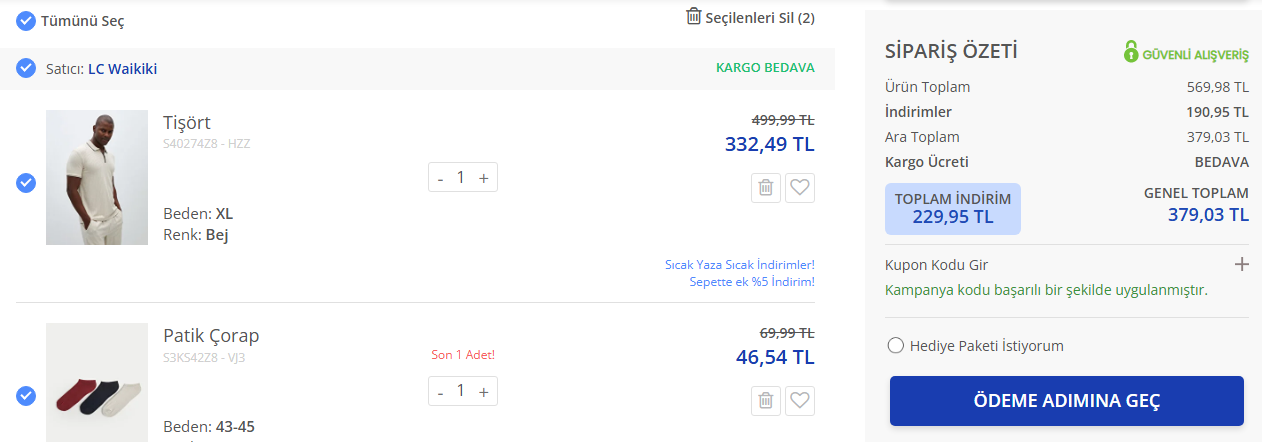Select the Hediye Paketi İstiyorum radio option

(x=896, y=346)
